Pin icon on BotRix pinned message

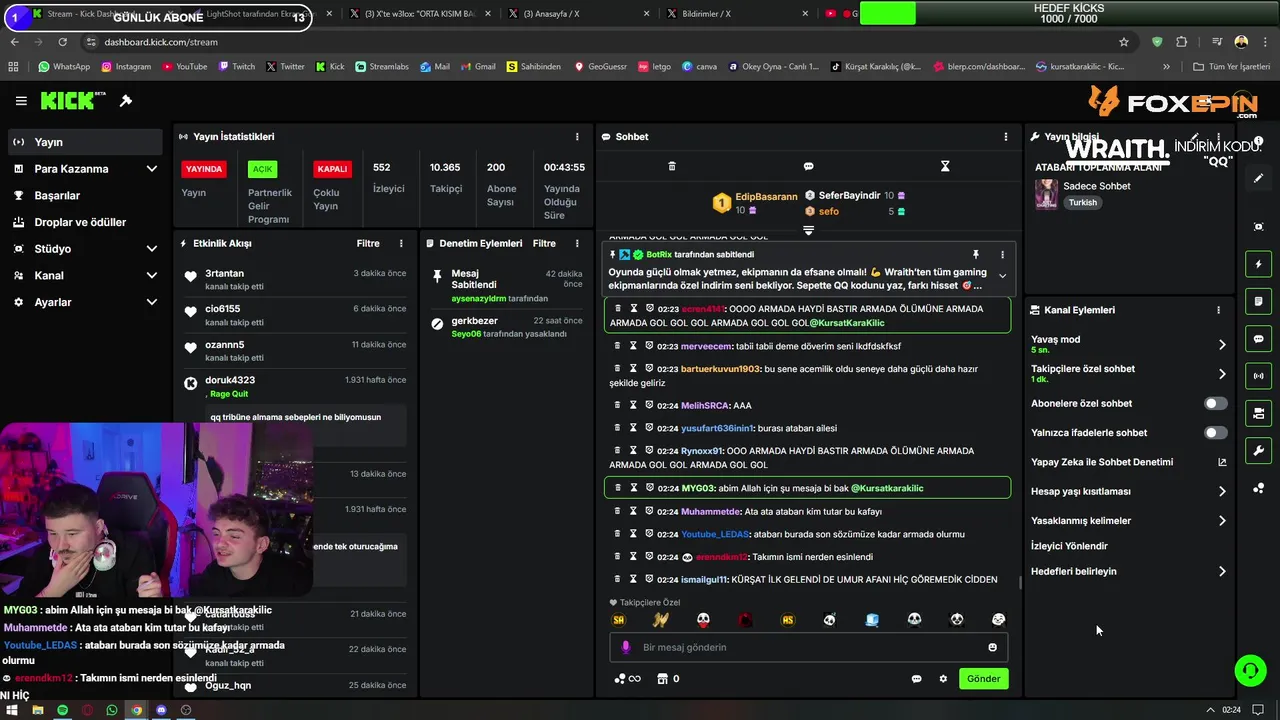click(x=976, y=255)
